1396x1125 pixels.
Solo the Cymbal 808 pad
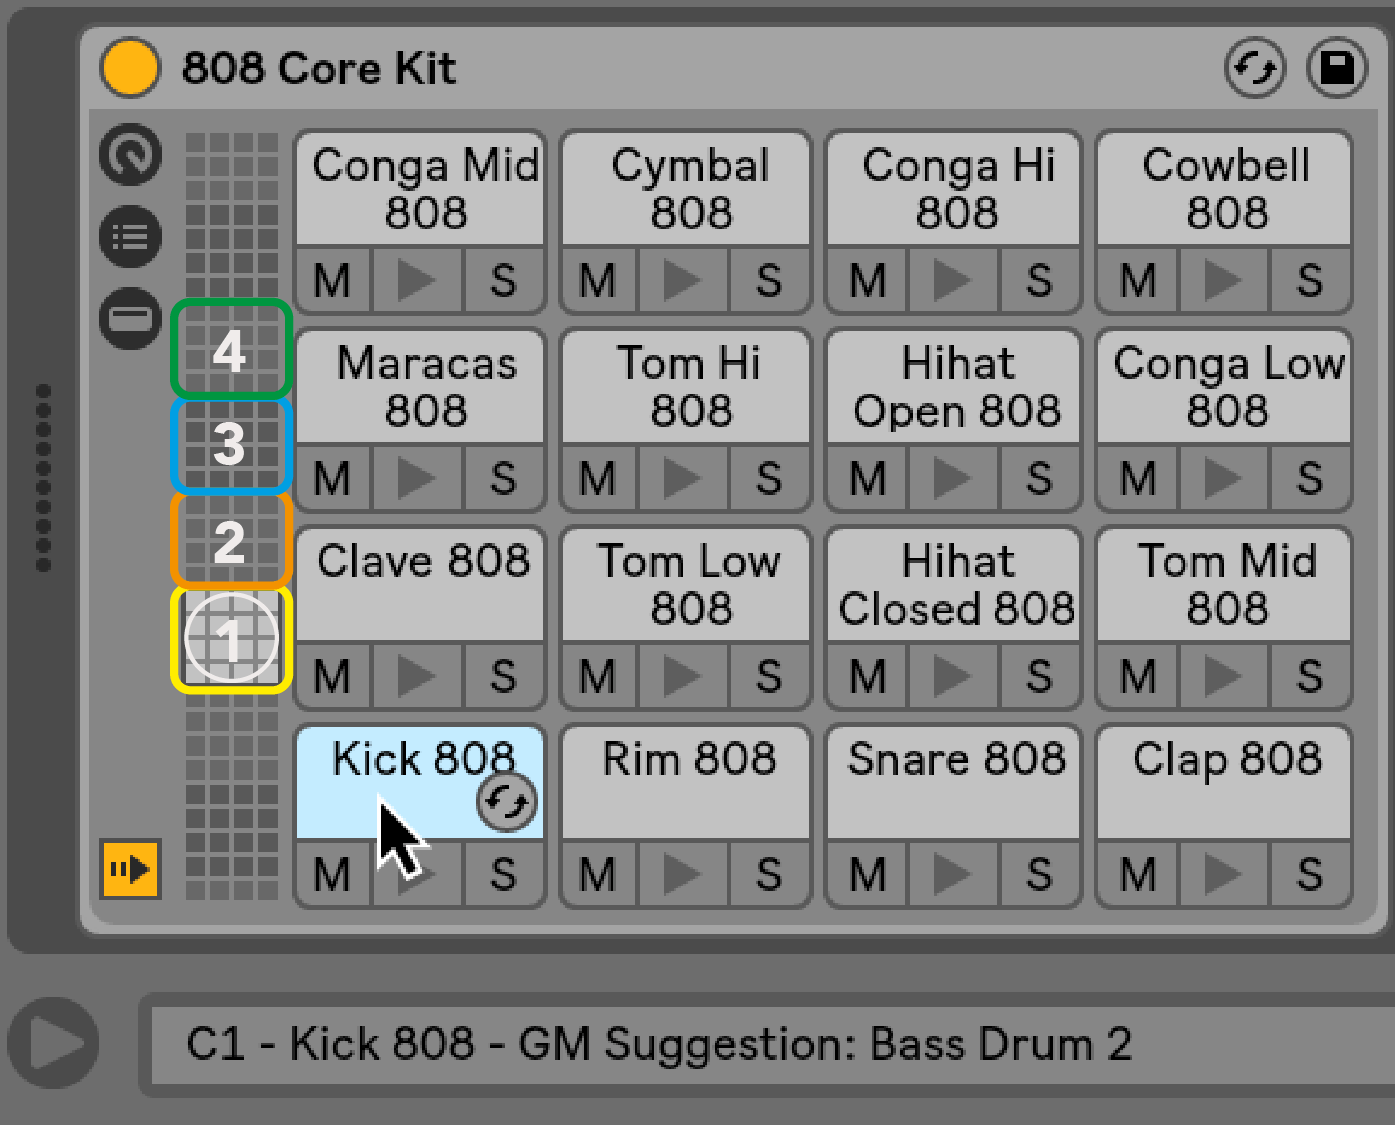tap(770, 280)
